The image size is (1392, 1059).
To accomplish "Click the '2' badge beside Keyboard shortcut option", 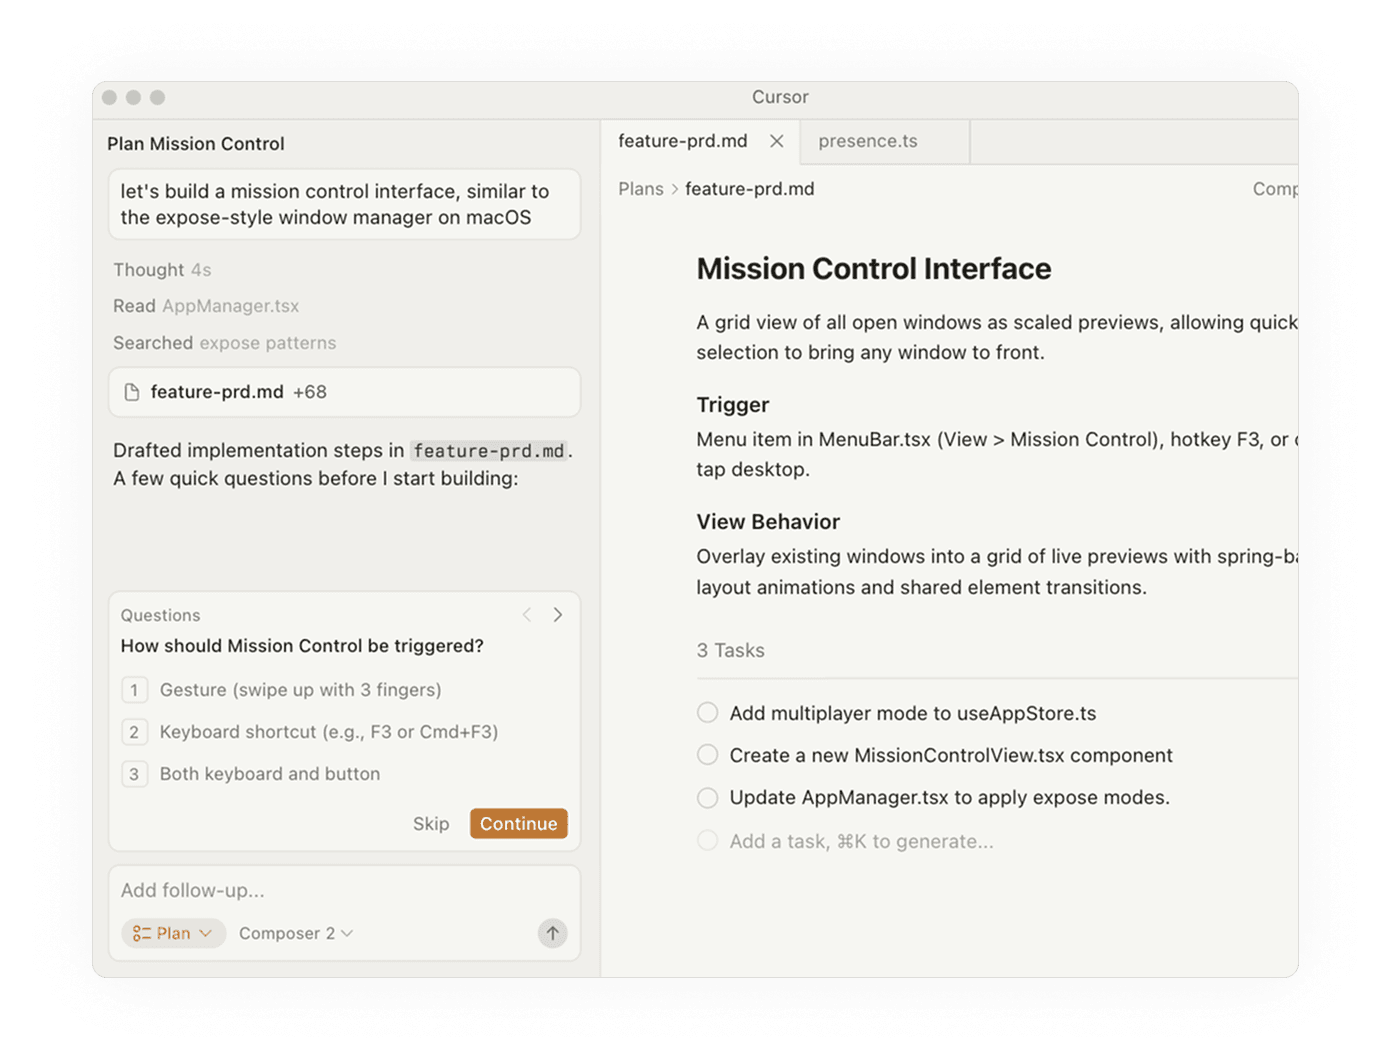I will (135, 732).
